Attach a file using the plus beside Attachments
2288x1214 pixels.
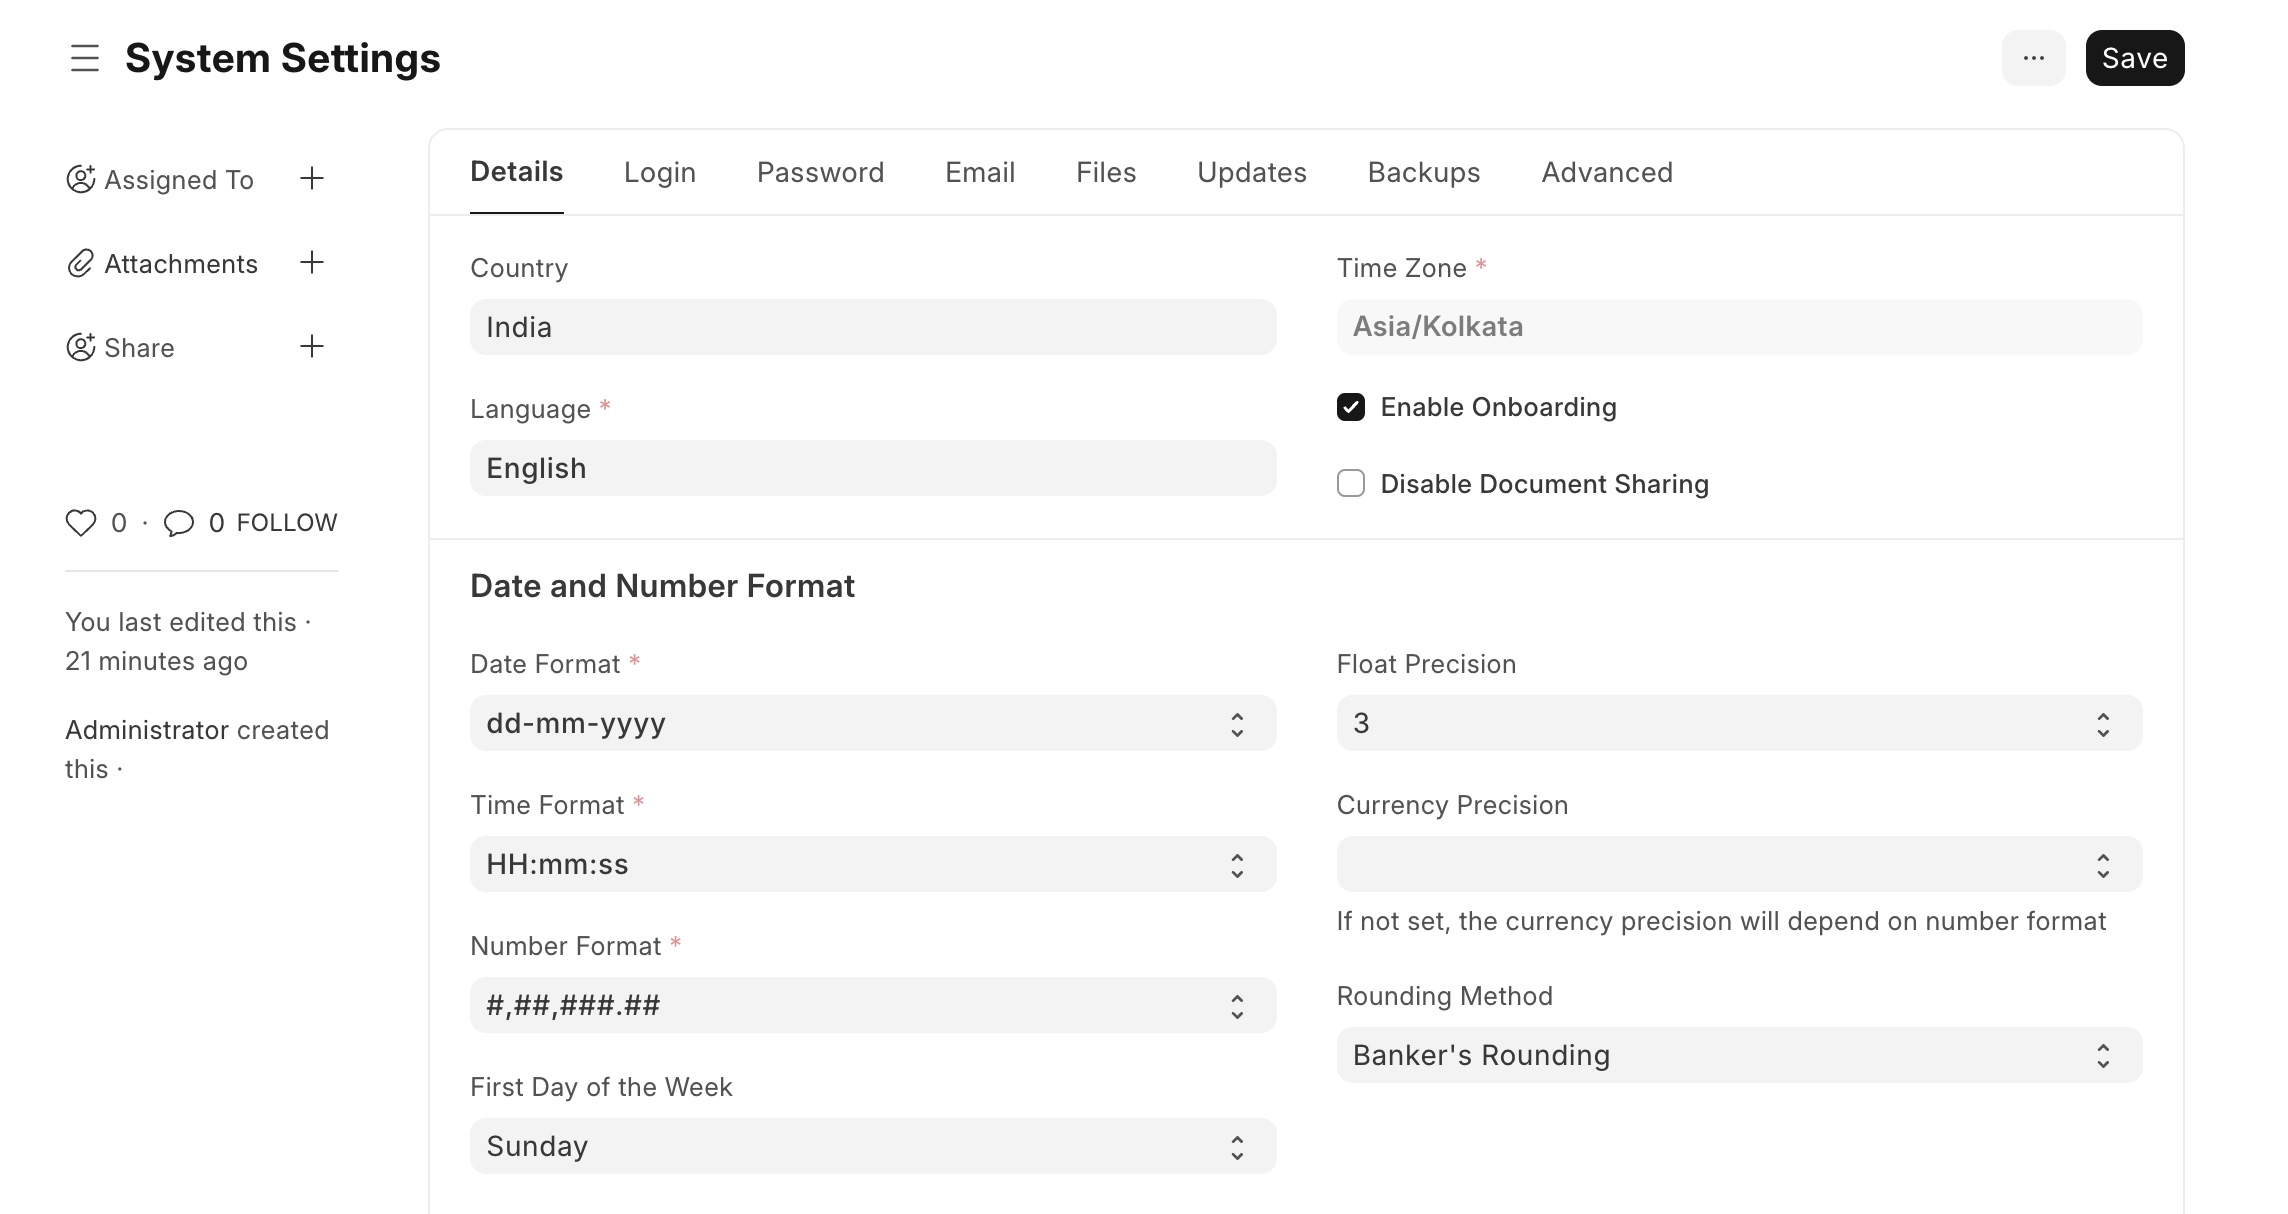[x=312, y=262]
